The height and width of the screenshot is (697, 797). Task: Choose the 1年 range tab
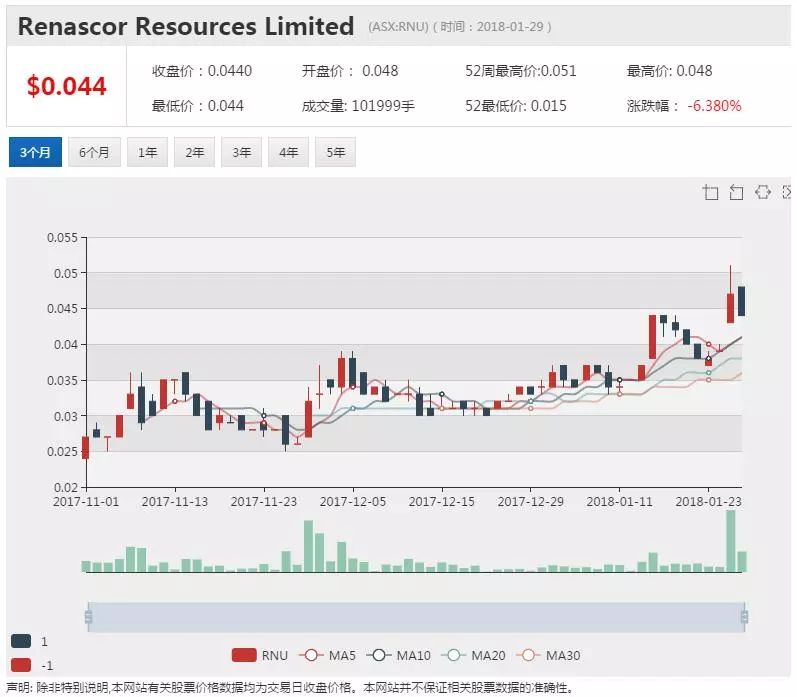tap(147, 152)
